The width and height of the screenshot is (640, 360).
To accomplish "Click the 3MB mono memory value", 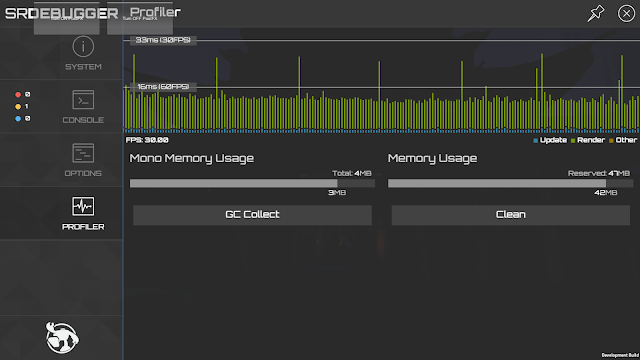I will point(337,193).
